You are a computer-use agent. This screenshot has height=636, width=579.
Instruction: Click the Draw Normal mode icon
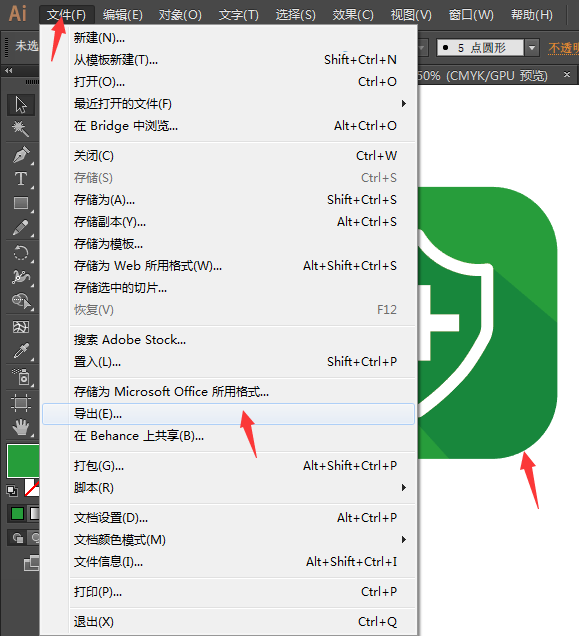tap(17, 538)
